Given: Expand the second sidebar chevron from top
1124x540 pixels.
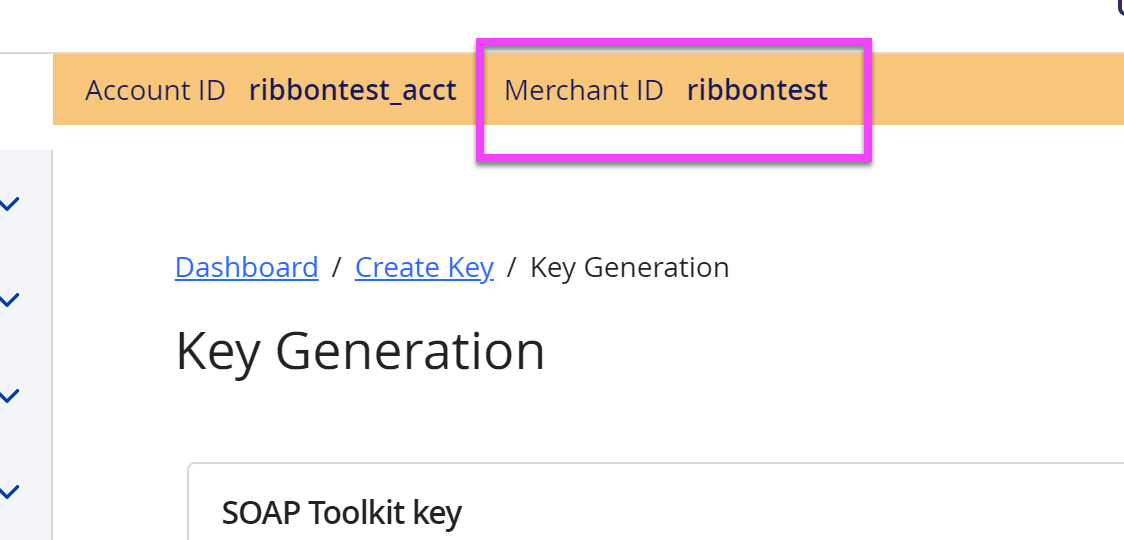Looking at the screenshot, I should tap(10, 299).
